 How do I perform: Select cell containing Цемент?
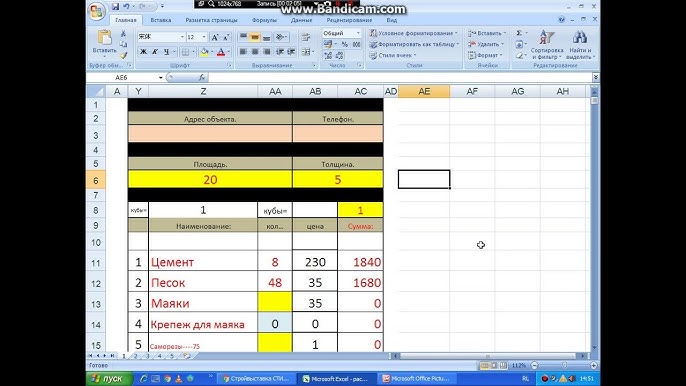pyautogui.click(x=203, y=262)
